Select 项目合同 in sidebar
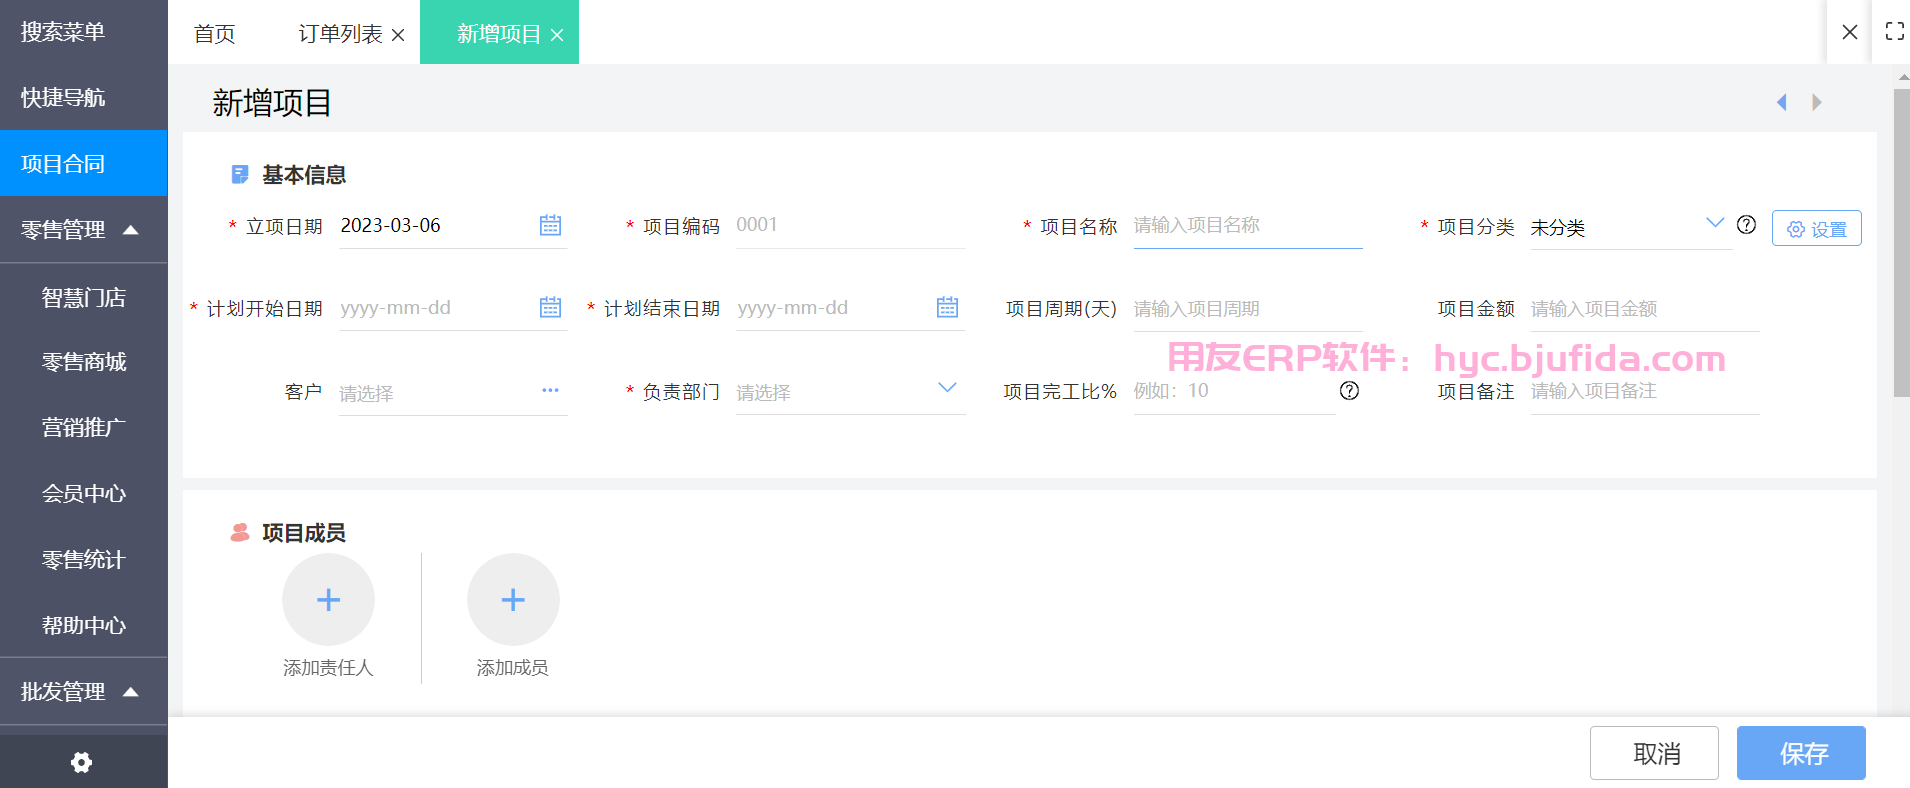Image resolution: width=1910 pixels, height=788 pixels. pos(84,163)
